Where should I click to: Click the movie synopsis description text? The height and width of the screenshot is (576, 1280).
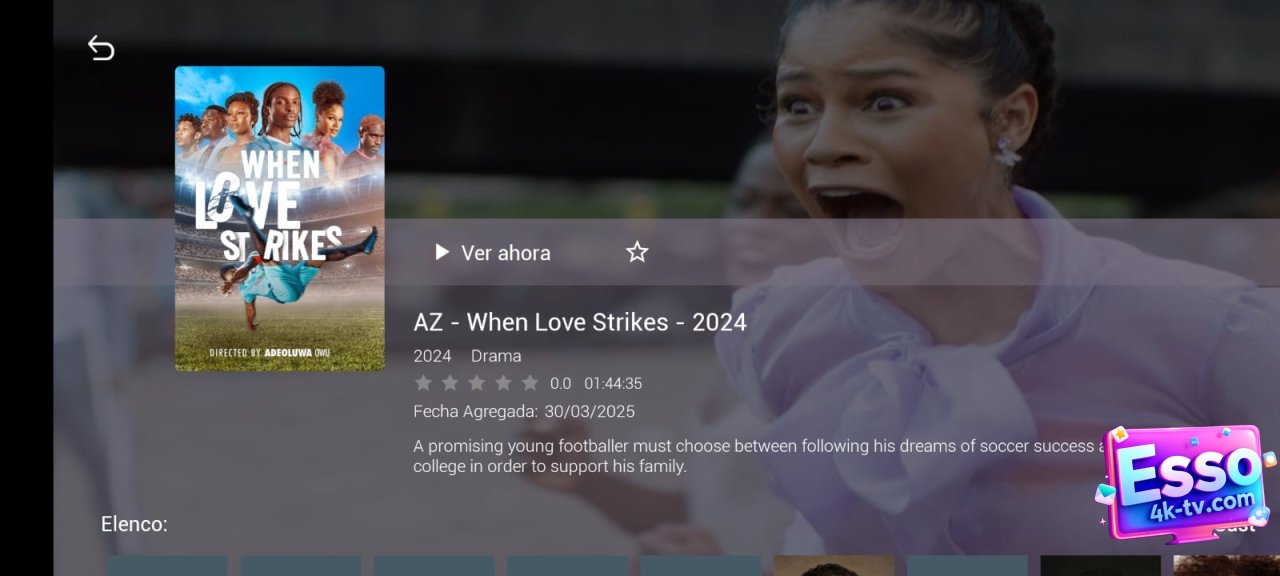759,456
